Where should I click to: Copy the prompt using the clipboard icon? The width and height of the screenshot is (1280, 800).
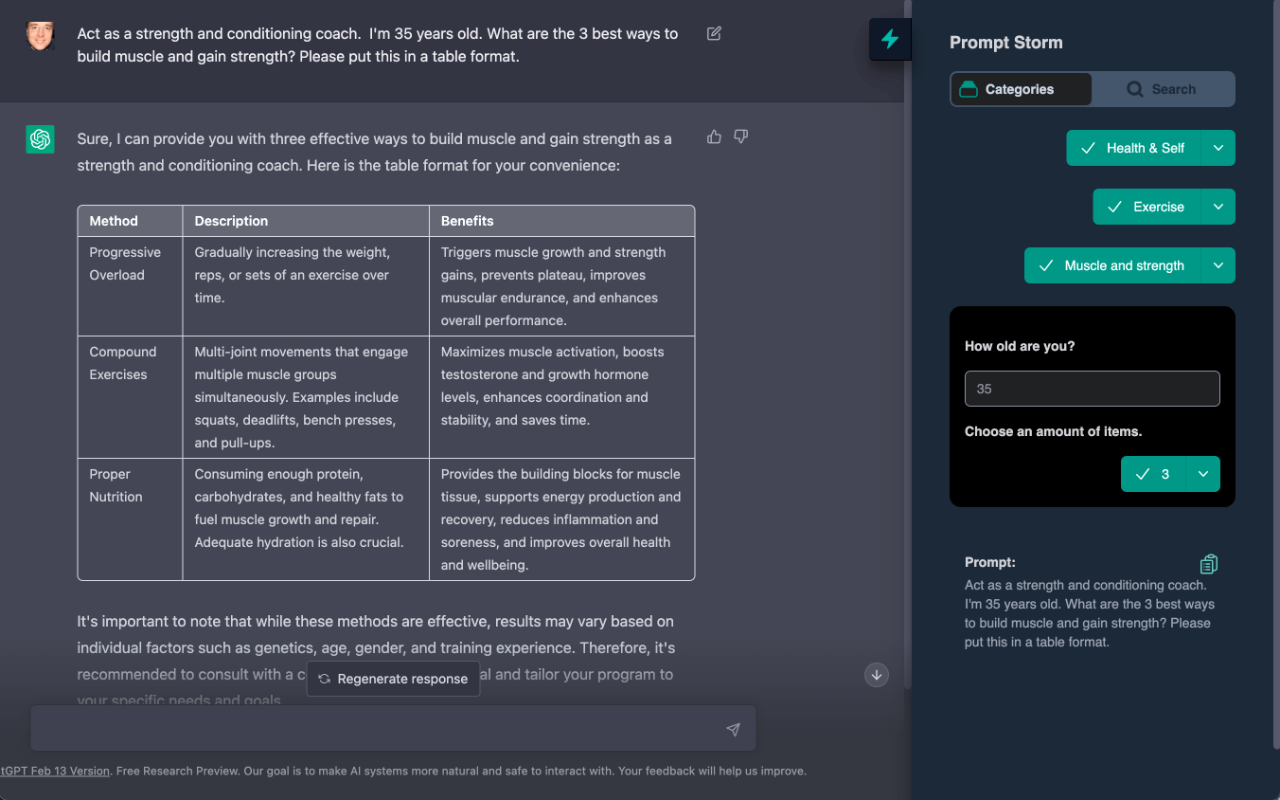pyautogui.click(x=1208, y=564)
